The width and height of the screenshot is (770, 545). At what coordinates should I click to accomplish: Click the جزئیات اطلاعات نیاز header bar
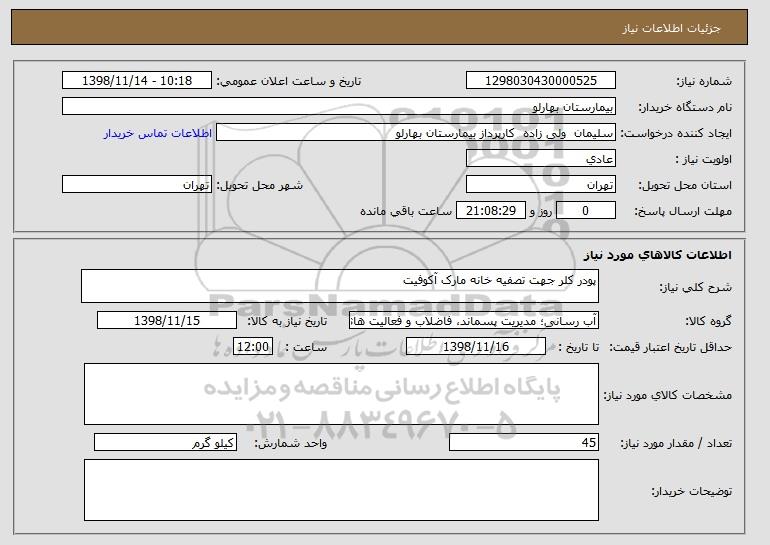tap(380, 27)
